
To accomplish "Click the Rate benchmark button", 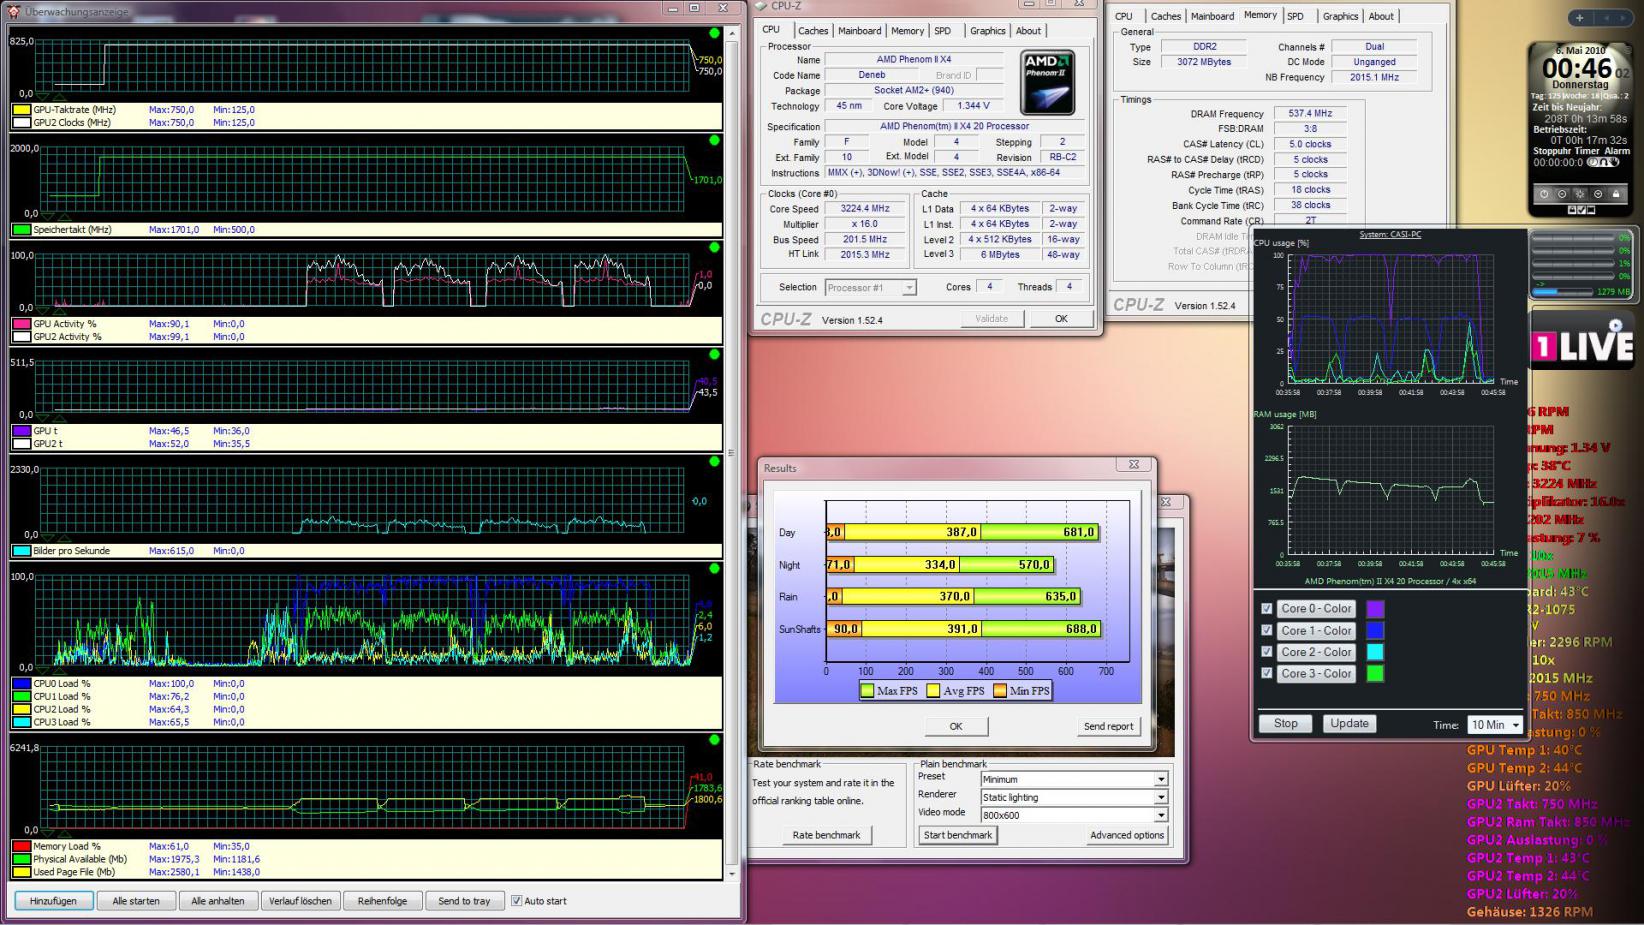I will pyautogui.click(x=826, y=835).
